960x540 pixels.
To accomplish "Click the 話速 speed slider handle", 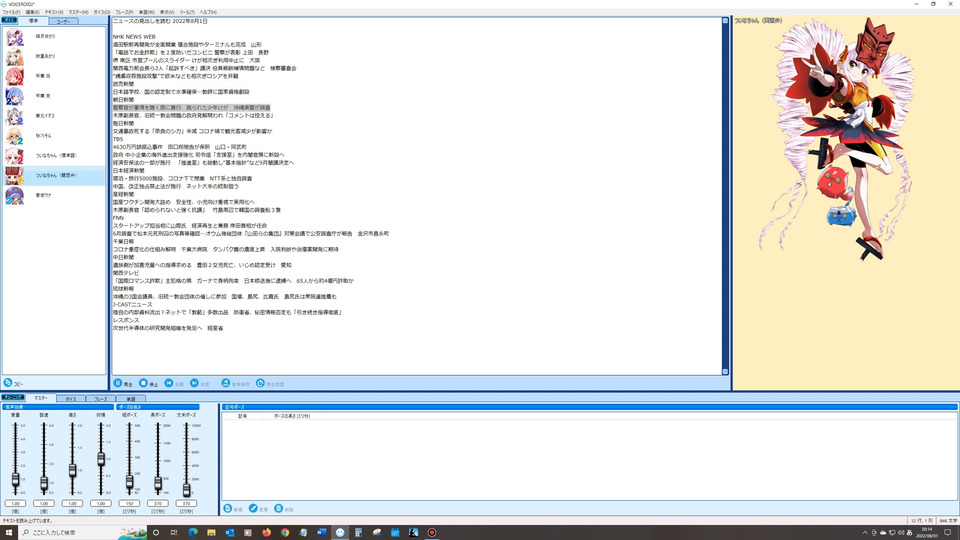I will click(x=44, y=484).
